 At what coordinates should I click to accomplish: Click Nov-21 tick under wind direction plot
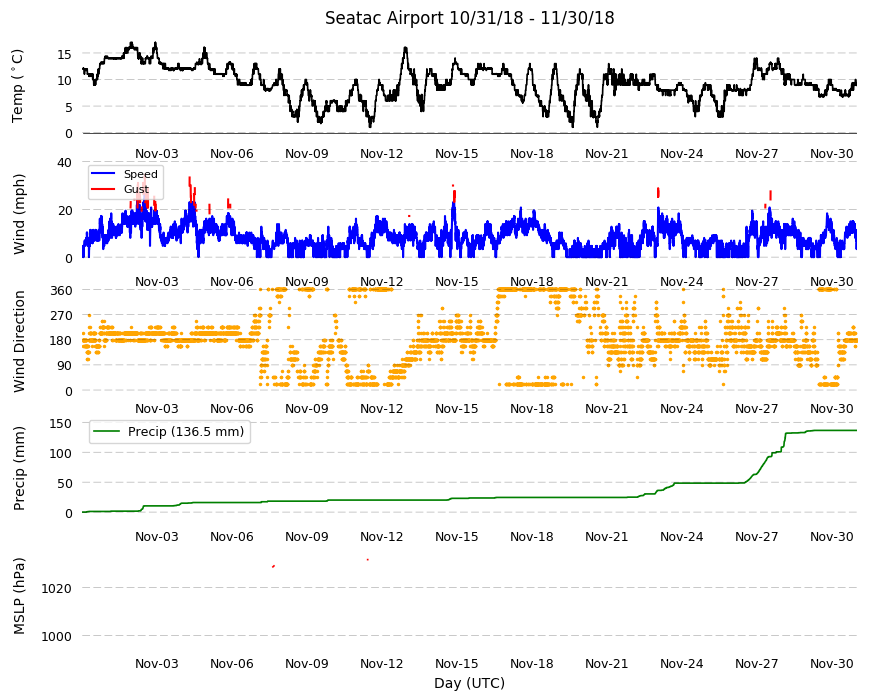pos(606,409)
